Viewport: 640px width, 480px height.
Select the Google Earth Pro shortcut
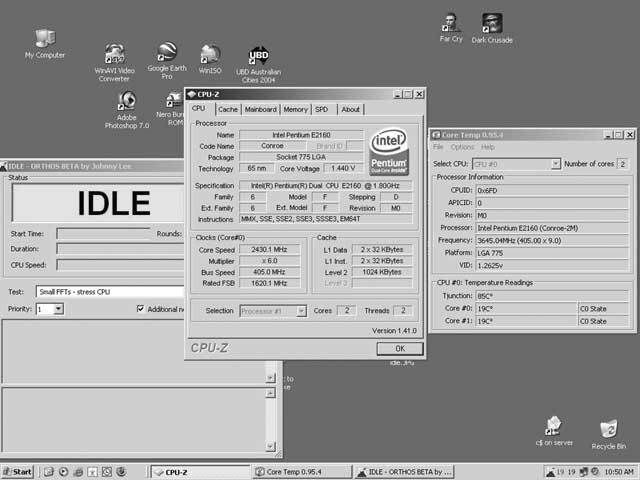167,60
